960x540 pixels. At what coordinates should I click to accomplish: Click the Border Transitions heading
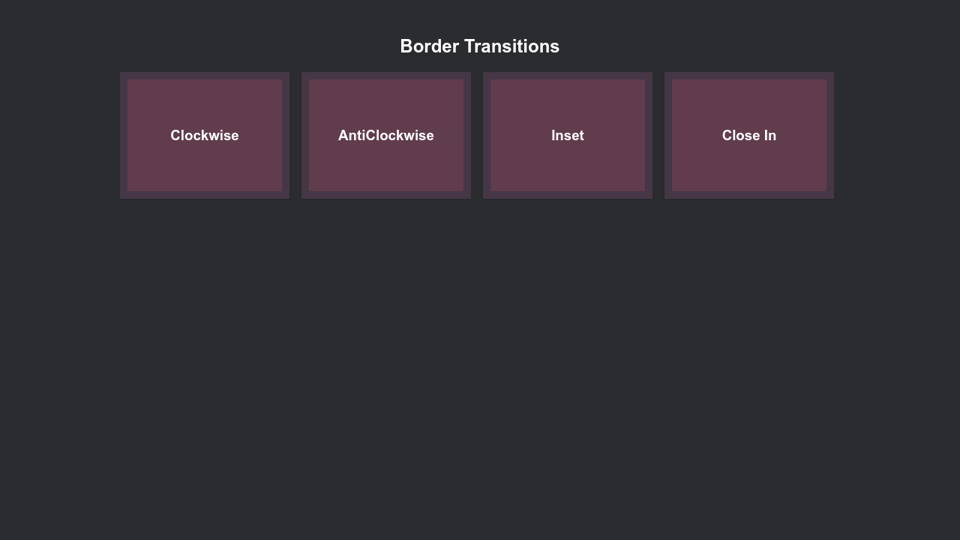(x=479, y=46)
